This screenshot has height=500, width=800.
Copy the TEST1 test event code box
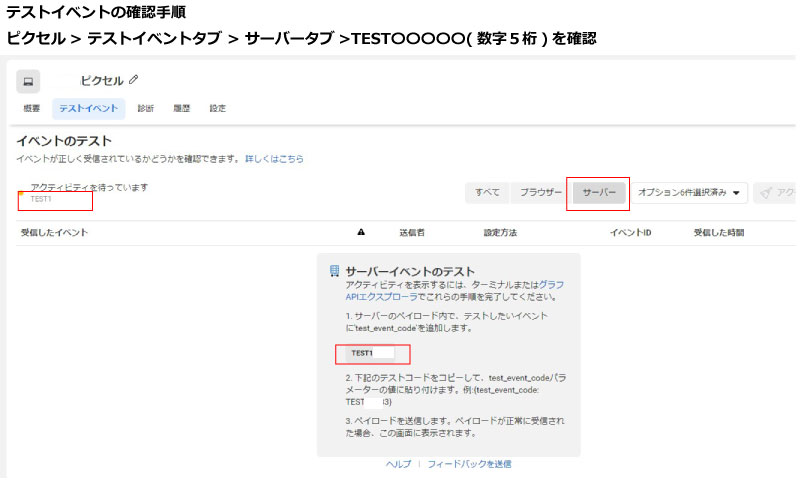pos(370,353)
